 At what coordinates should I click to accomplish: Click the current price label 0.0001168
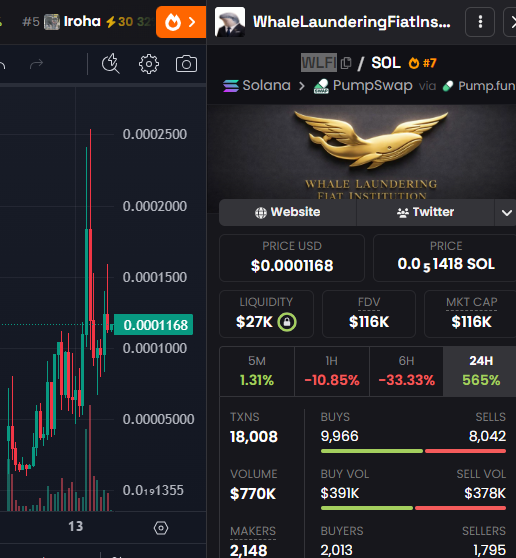(153, 325)
